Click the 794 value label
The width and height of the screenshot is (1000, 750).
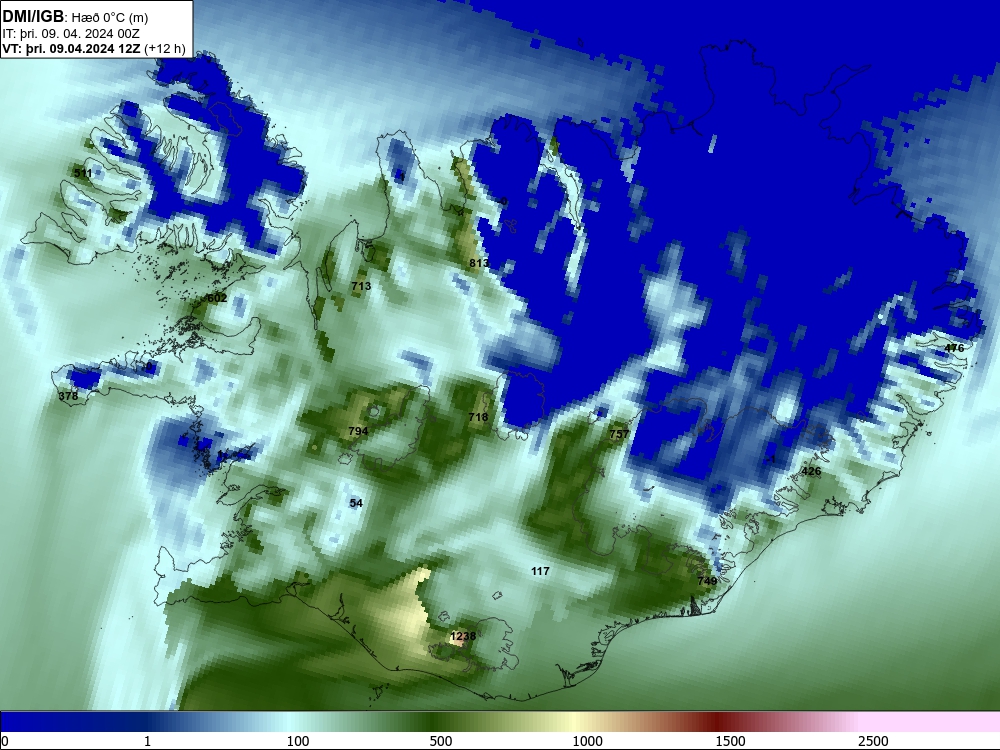[358, 431]
